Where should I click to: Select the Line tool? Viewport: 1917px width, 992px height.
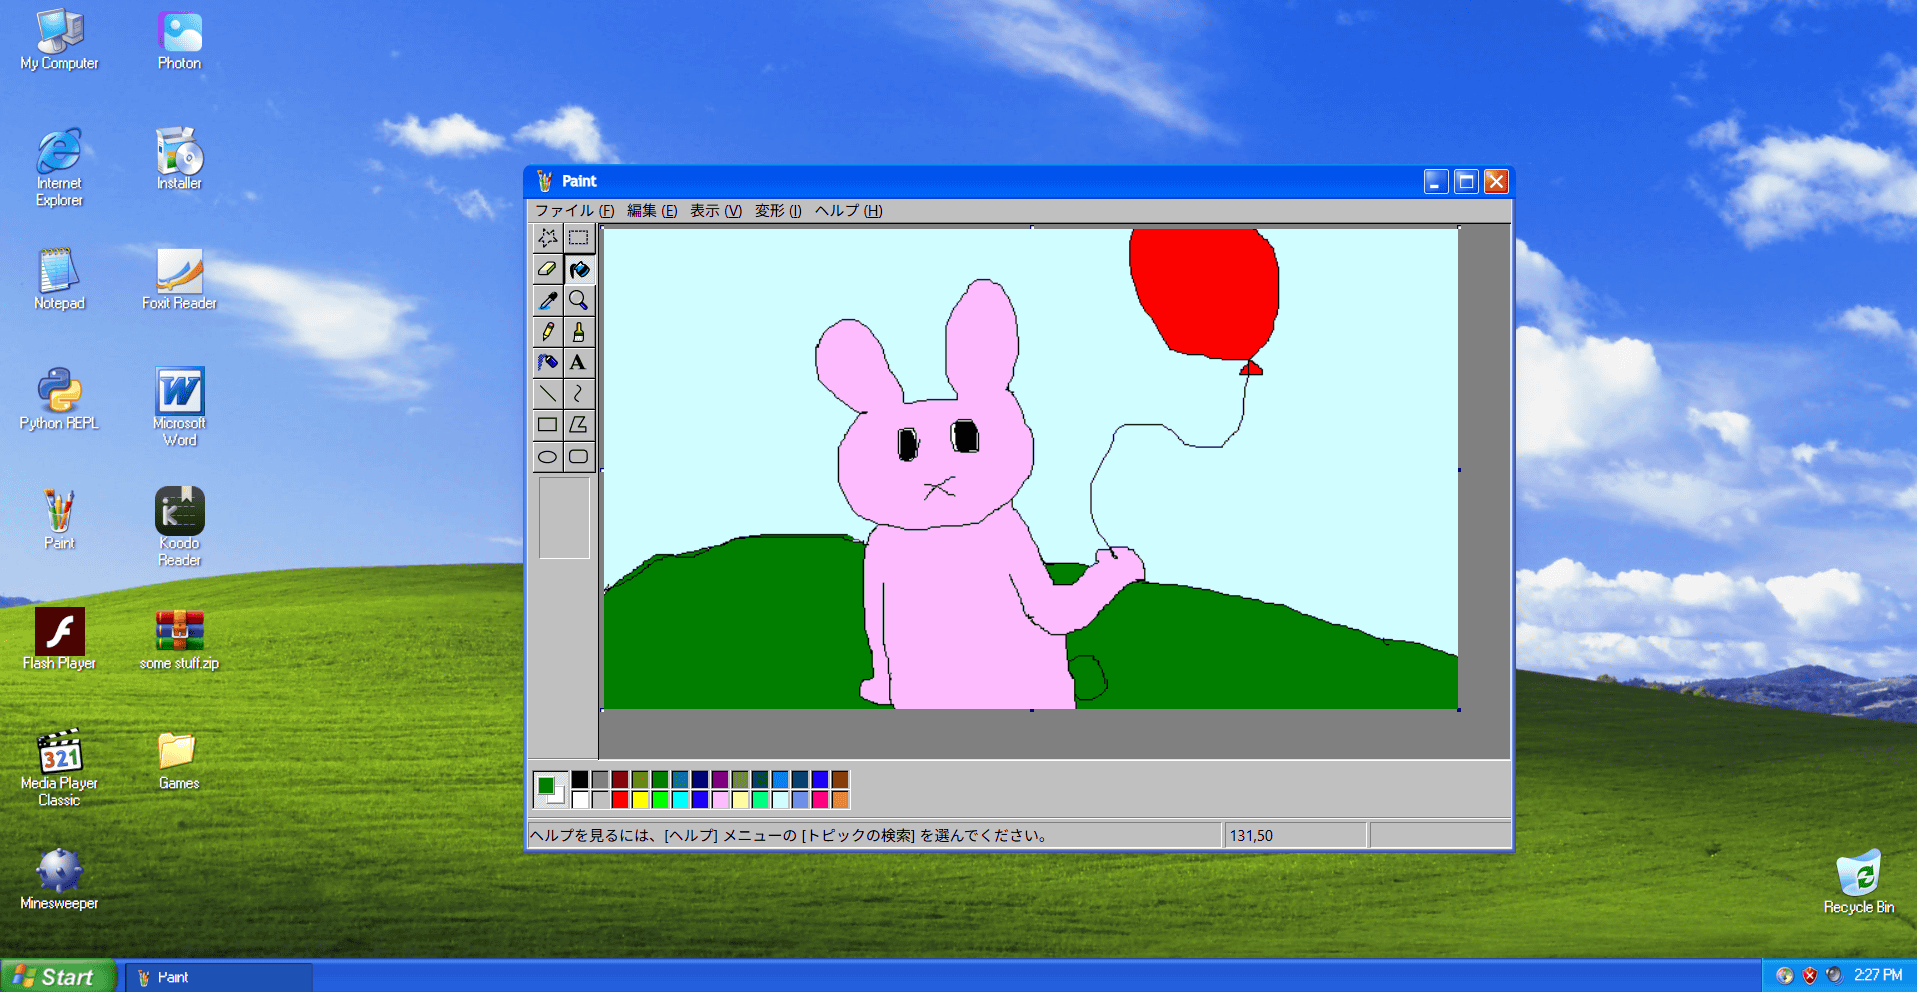click(x=548, y=393)
